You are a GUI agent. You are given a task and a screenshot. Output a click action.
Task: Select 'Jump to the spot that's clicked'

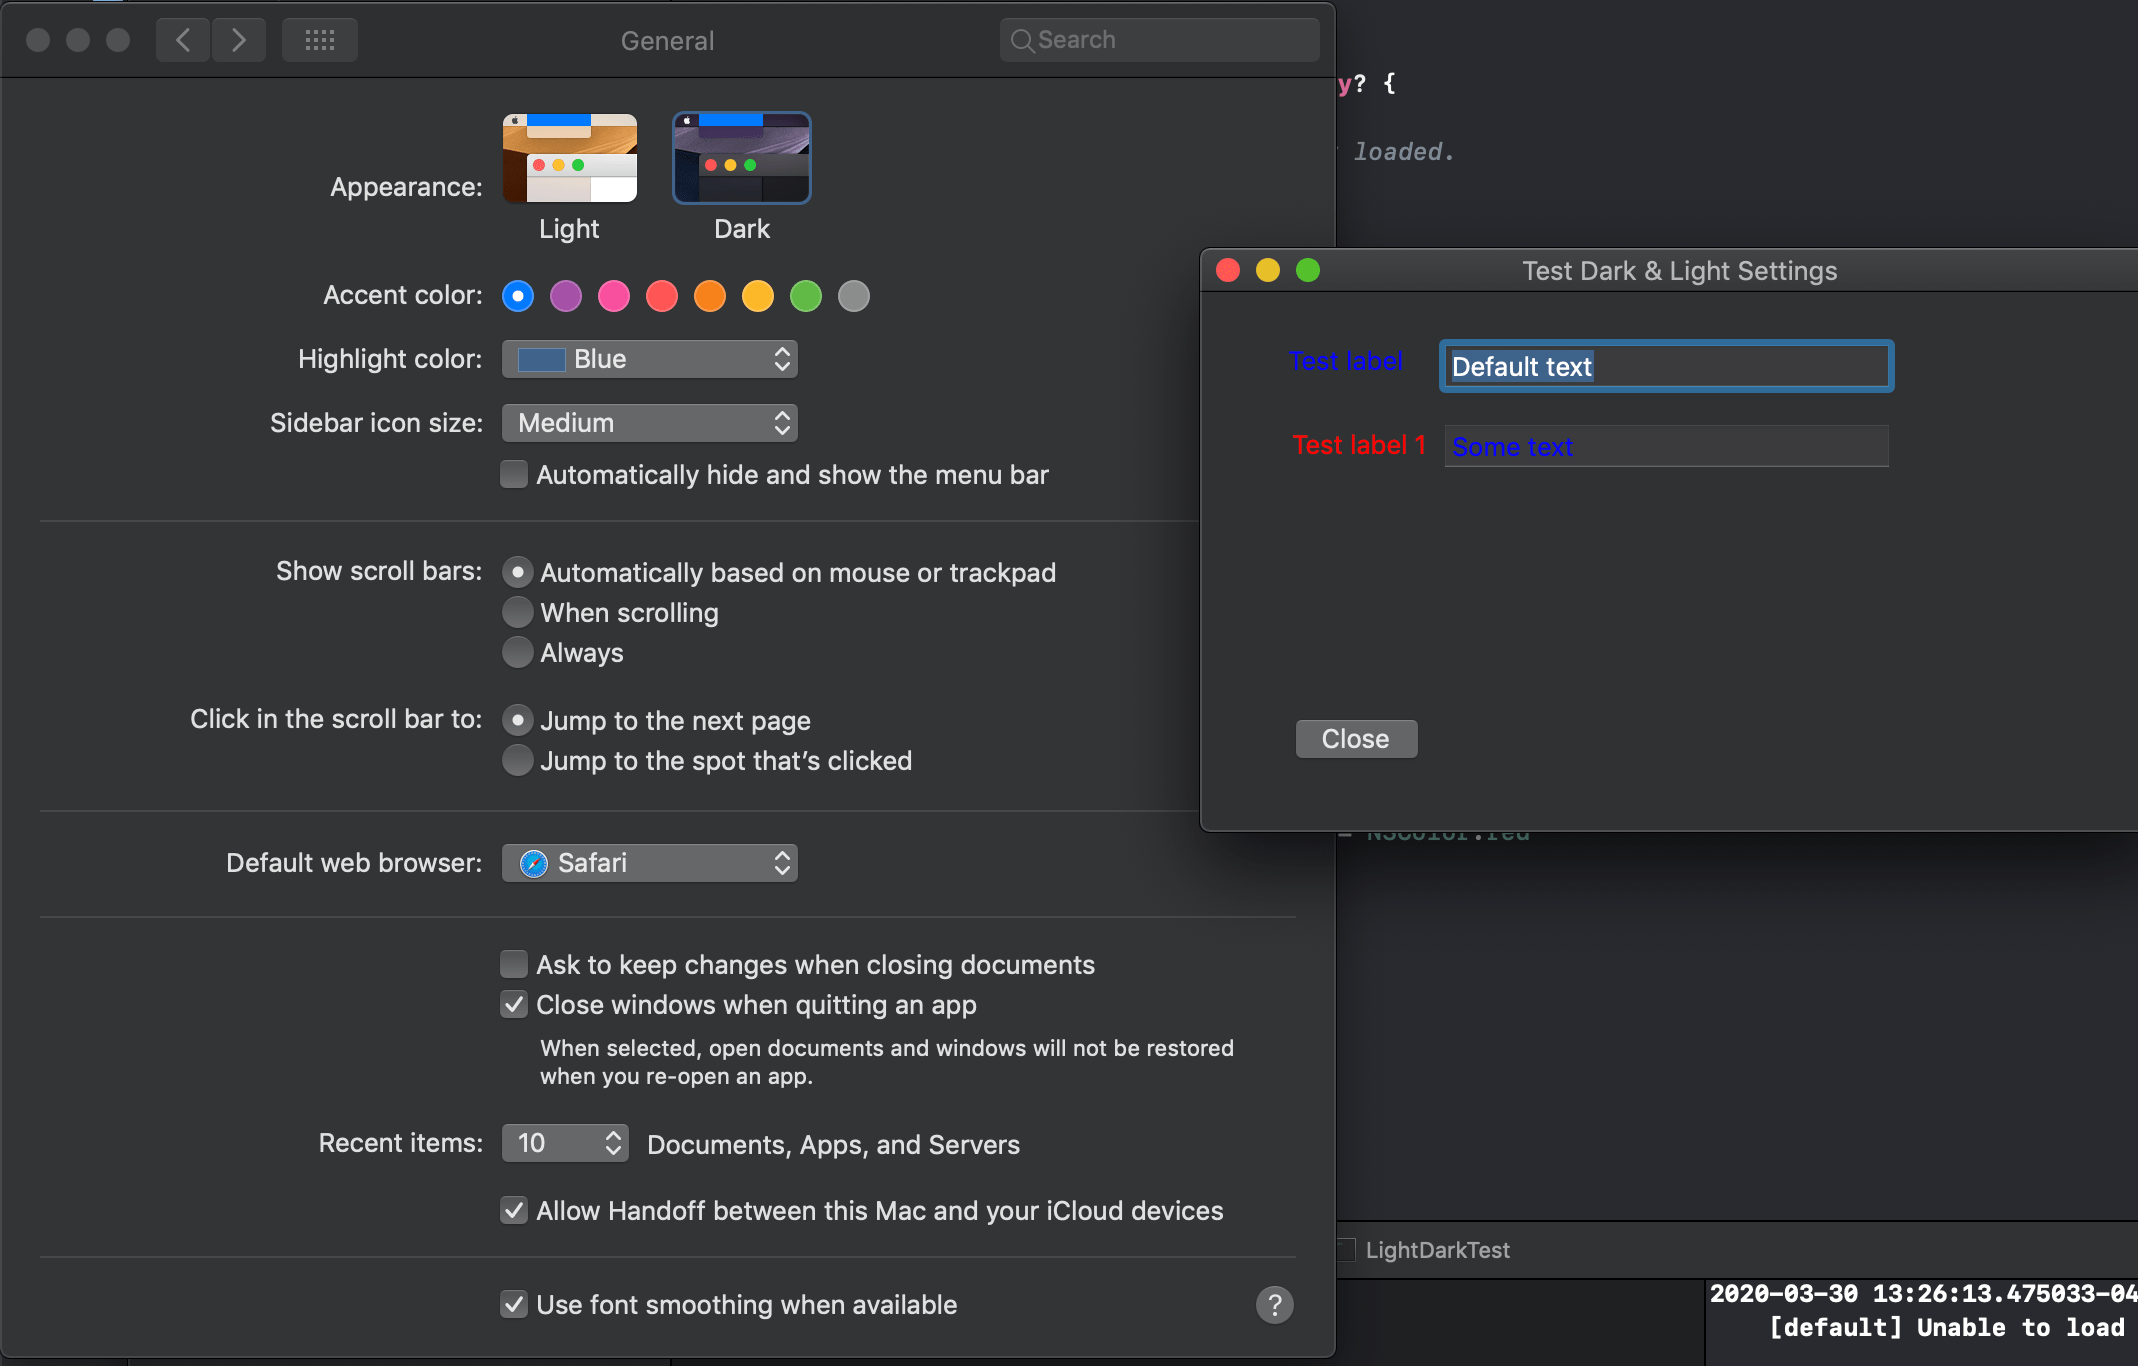click(518, 760)
